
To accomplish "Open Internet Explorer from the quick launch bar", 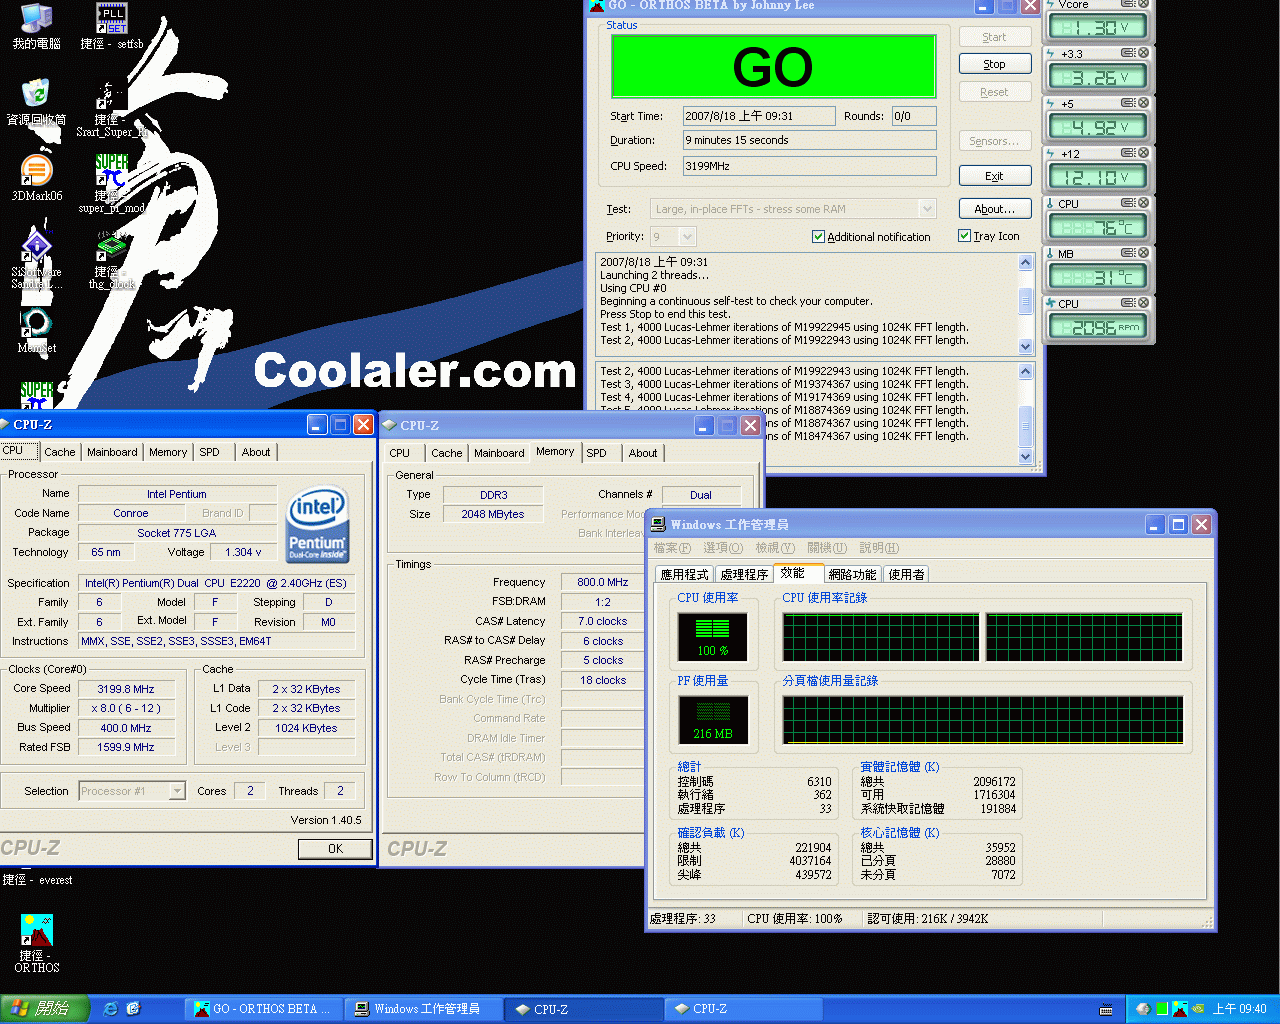I will [111, 1009].
